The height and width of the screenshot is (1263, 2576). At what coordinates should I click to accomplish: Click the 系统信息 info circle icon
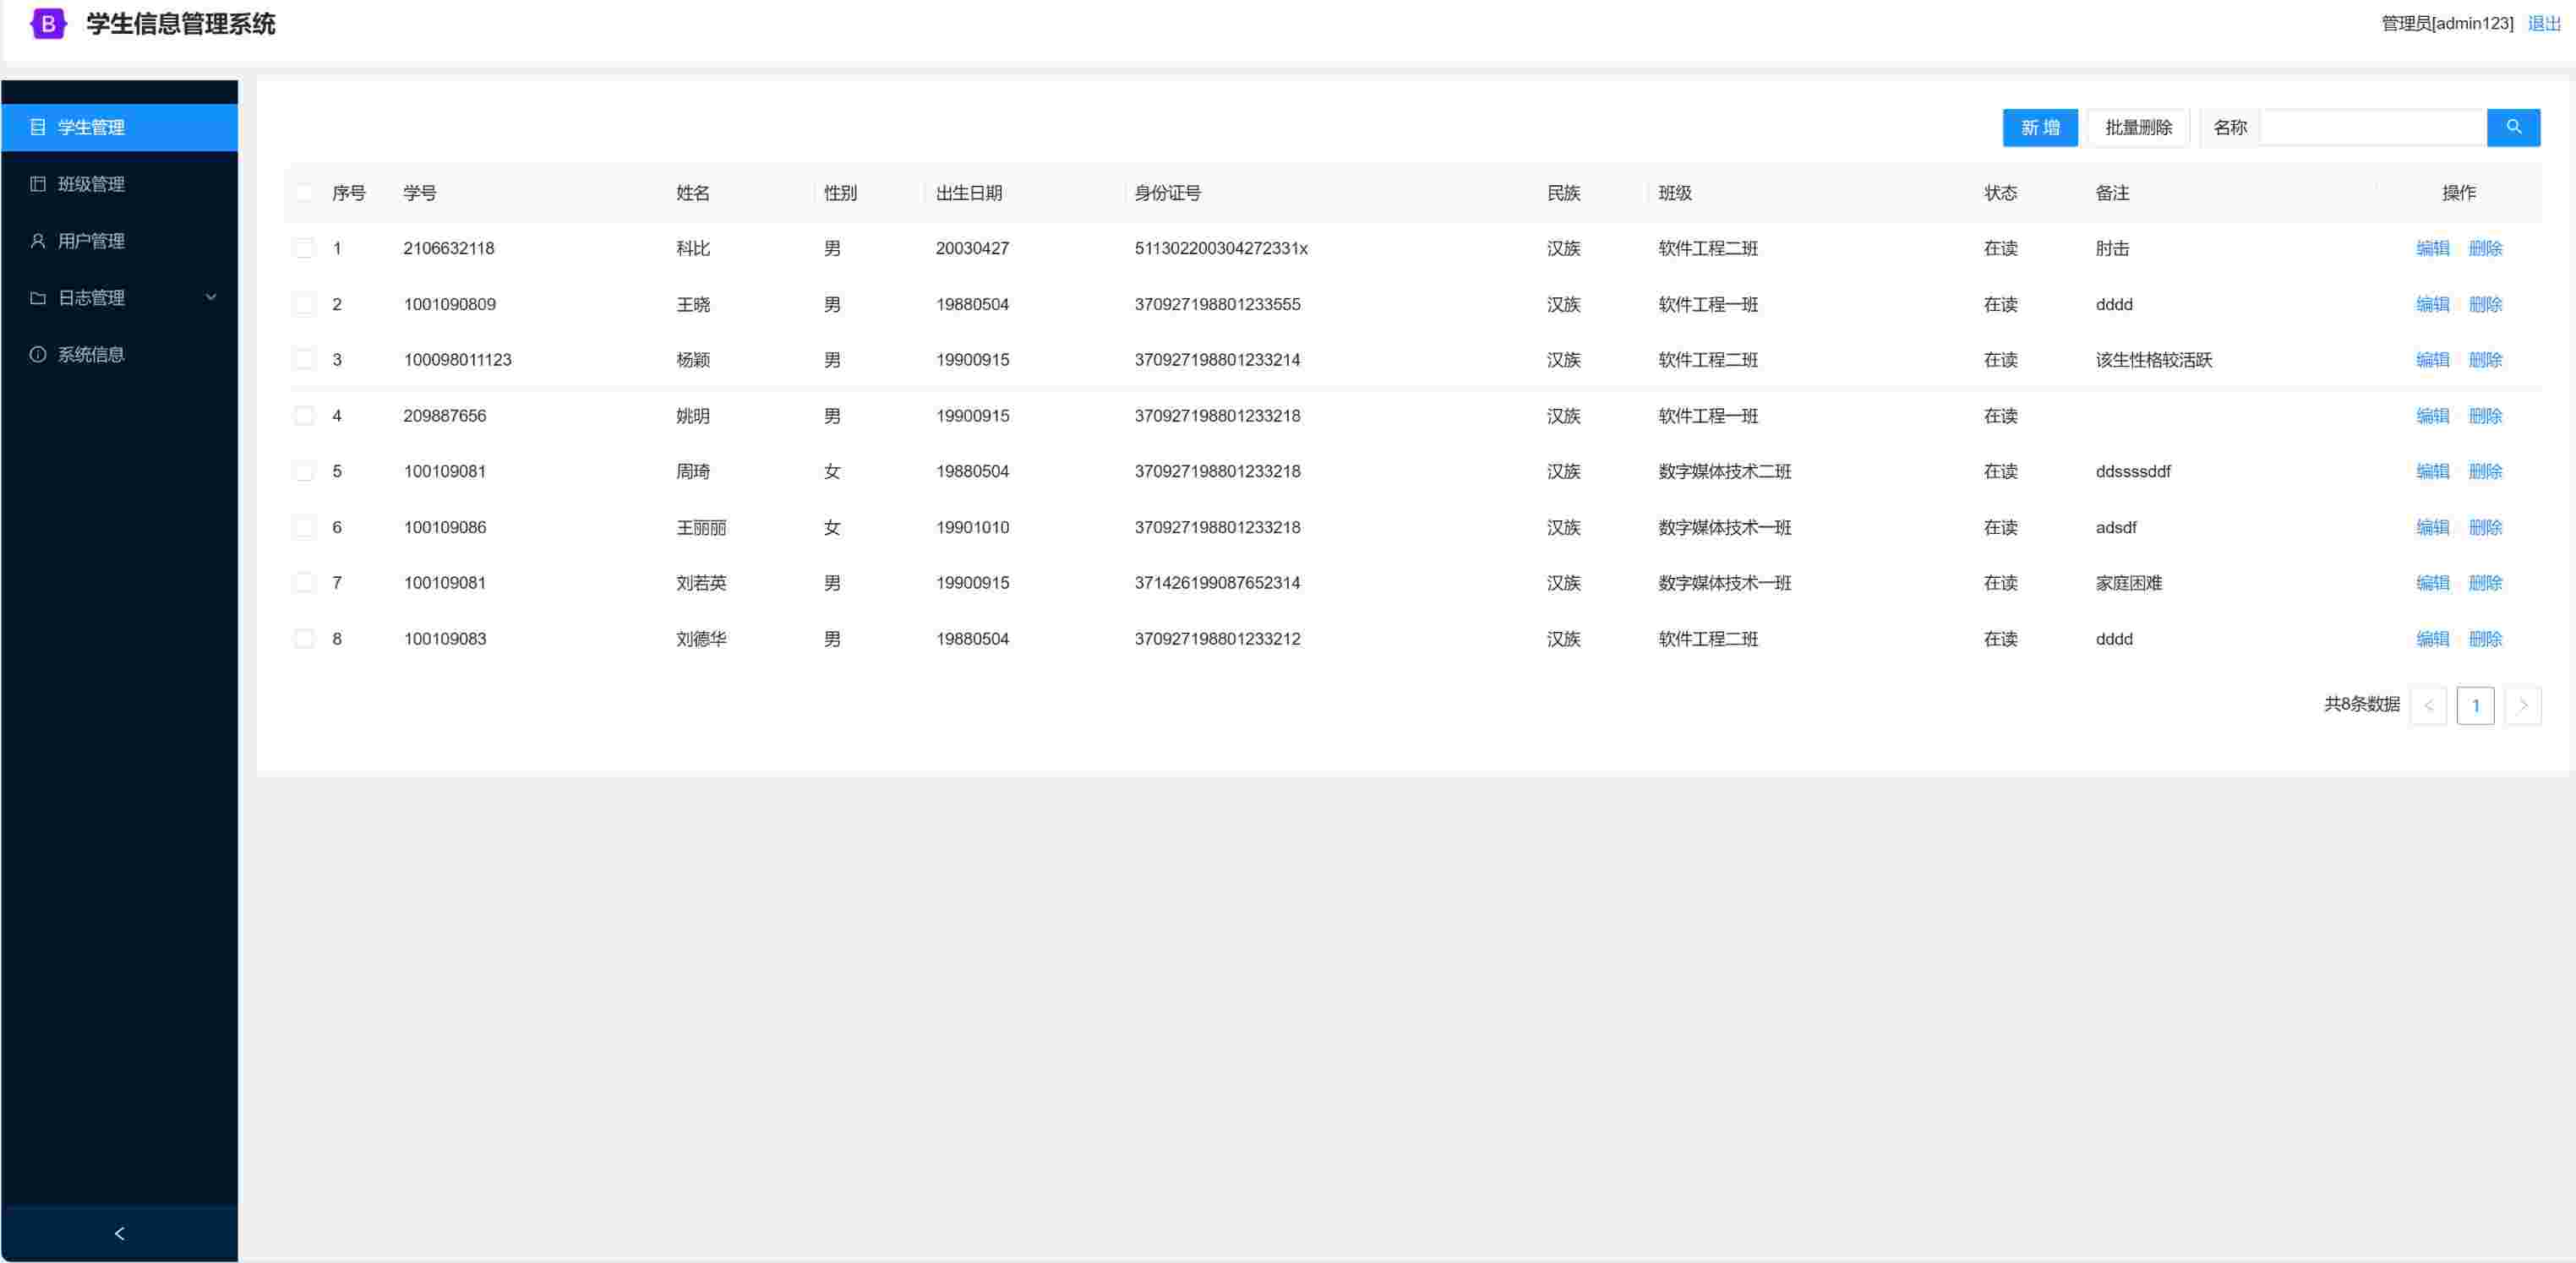(x=38, y=354)
